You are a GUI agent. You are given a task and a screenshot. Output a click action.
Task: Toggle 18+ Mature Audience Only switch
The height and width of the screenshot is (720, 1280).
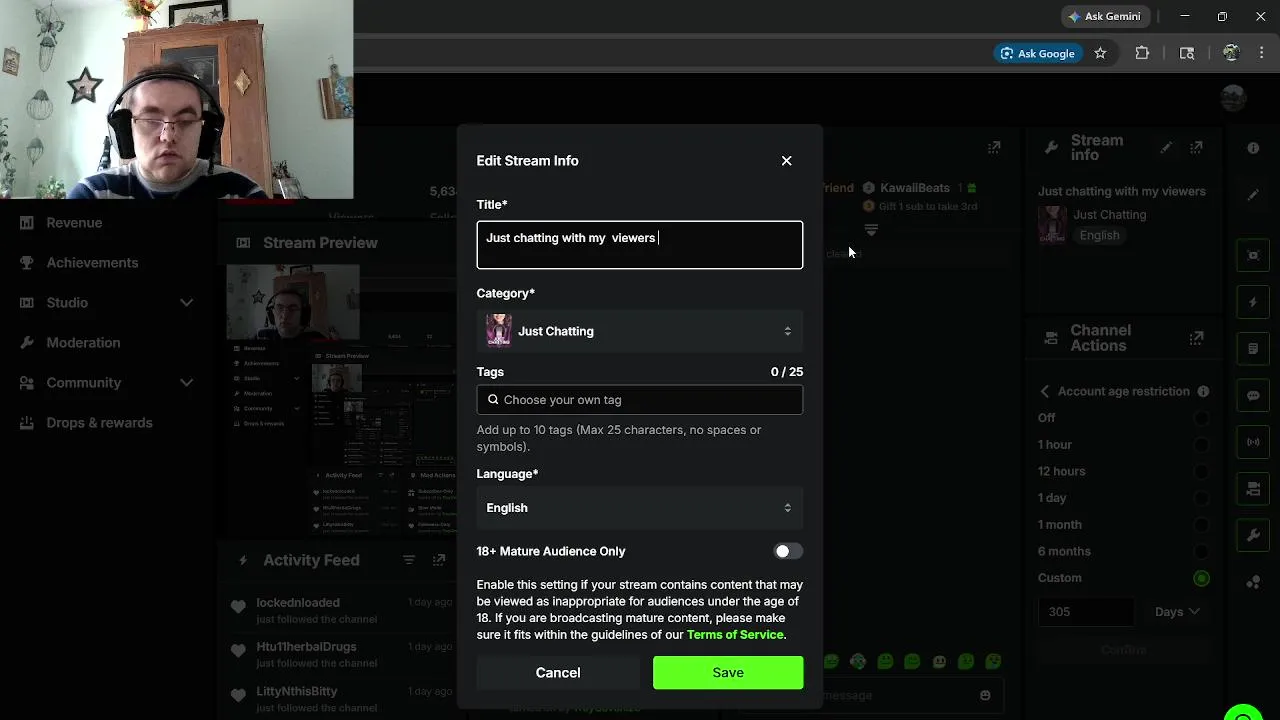[x=788, y=551]
